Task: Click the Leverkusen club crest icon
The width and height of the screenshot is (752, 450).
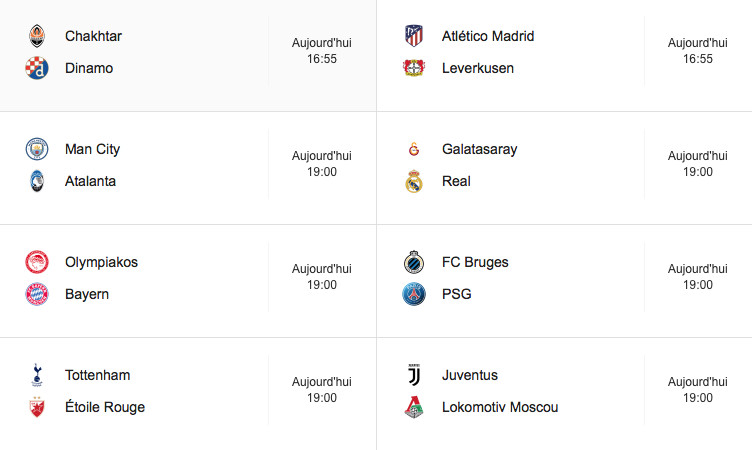Action: (x=414, y=68)
